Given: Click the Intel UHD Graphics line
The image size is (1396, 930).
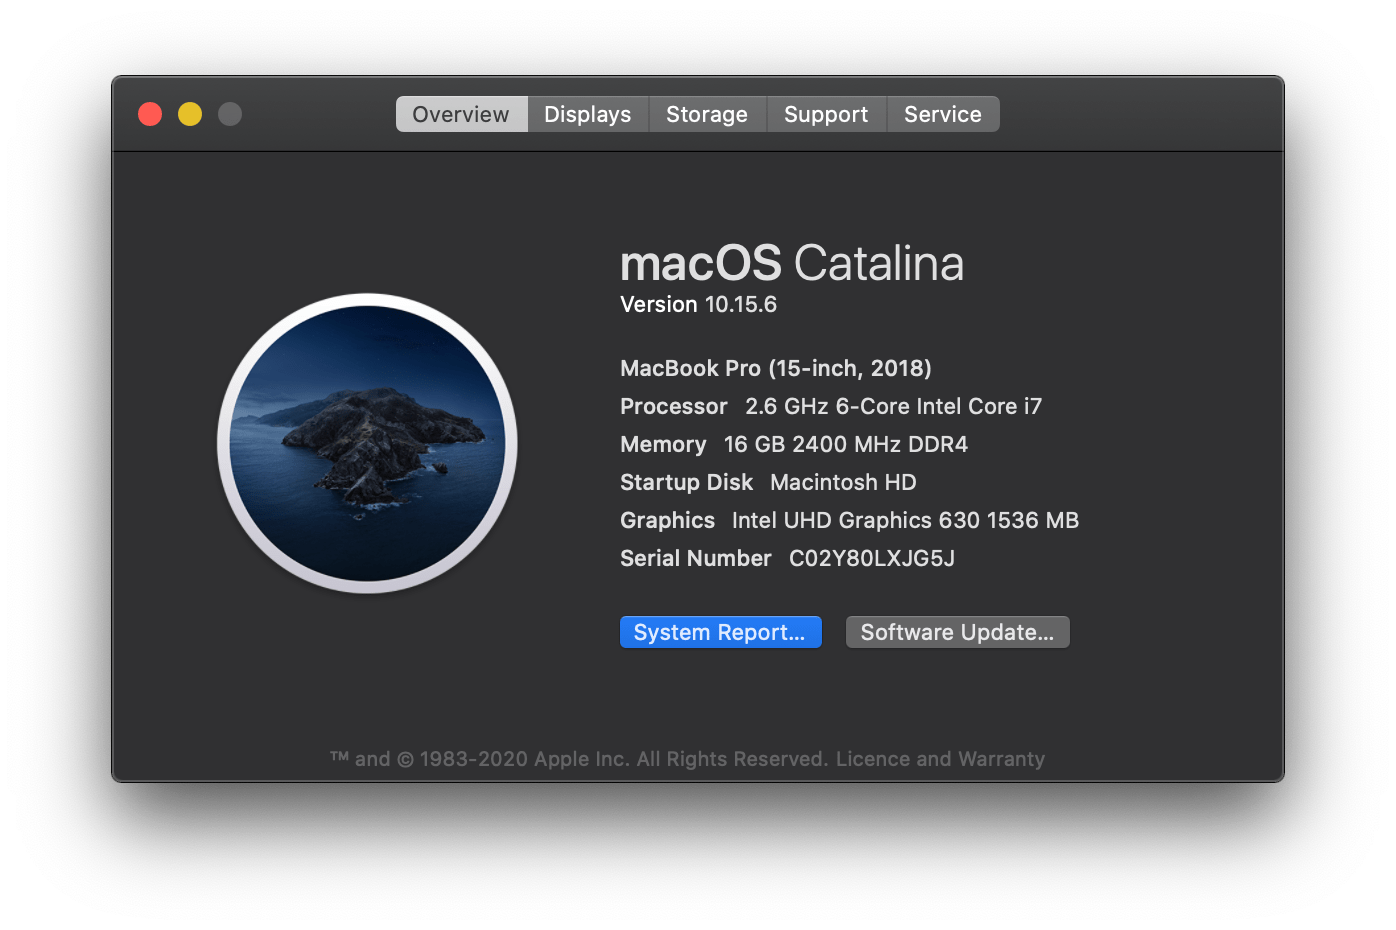Looking at the screenshot, I should [849, 520].
